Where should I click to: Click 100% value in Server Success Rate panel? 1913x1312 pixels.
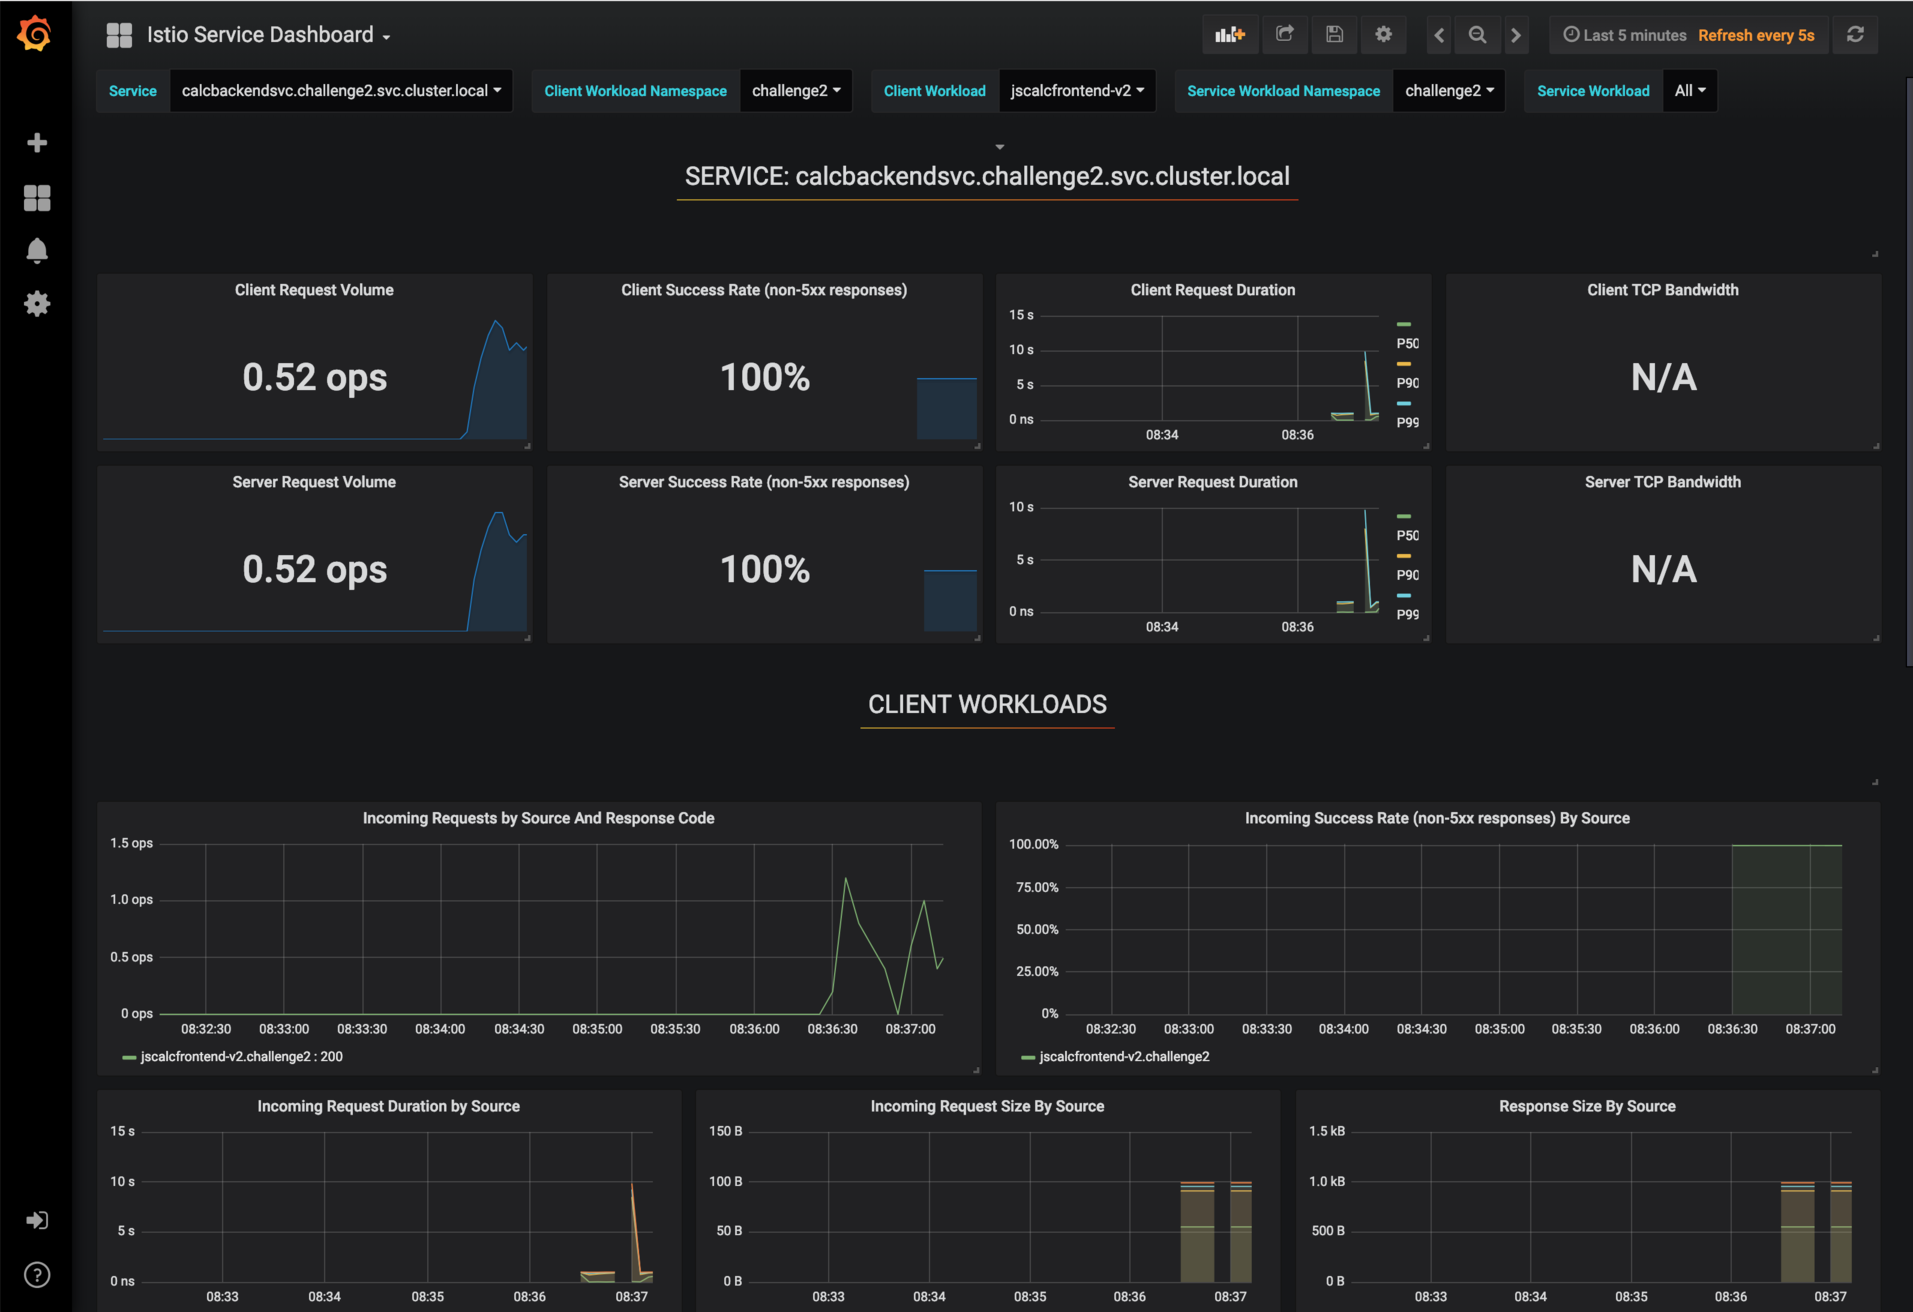[x=765, y=570]
